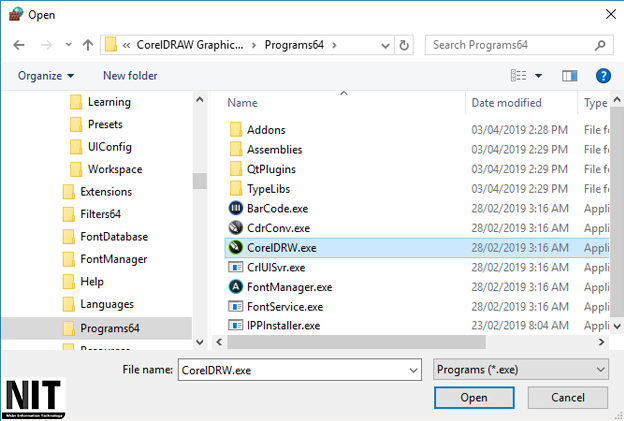Select FontManager folder in tree
The image size is (624, 421).
click(x=105, y=259)
